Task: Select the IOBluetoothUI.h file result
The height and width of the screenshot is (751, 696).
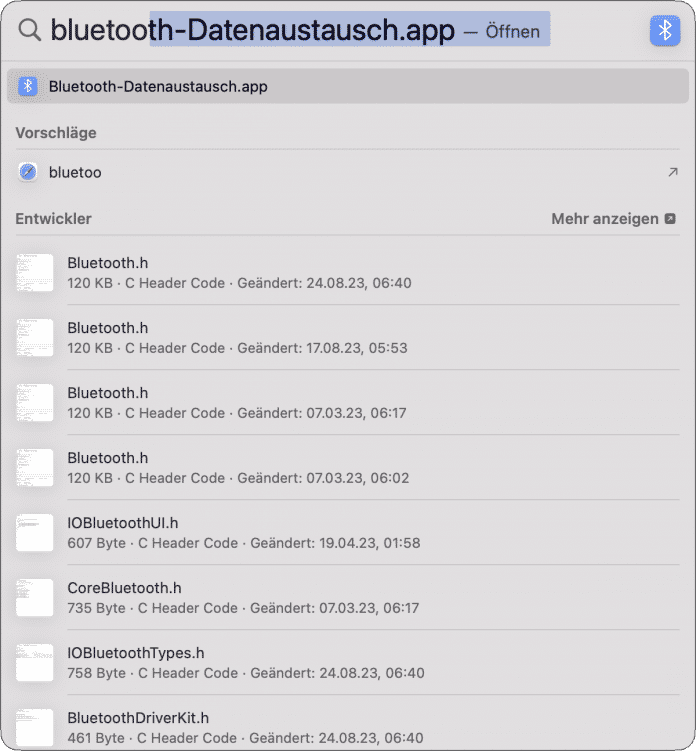Action: [348, 533]
